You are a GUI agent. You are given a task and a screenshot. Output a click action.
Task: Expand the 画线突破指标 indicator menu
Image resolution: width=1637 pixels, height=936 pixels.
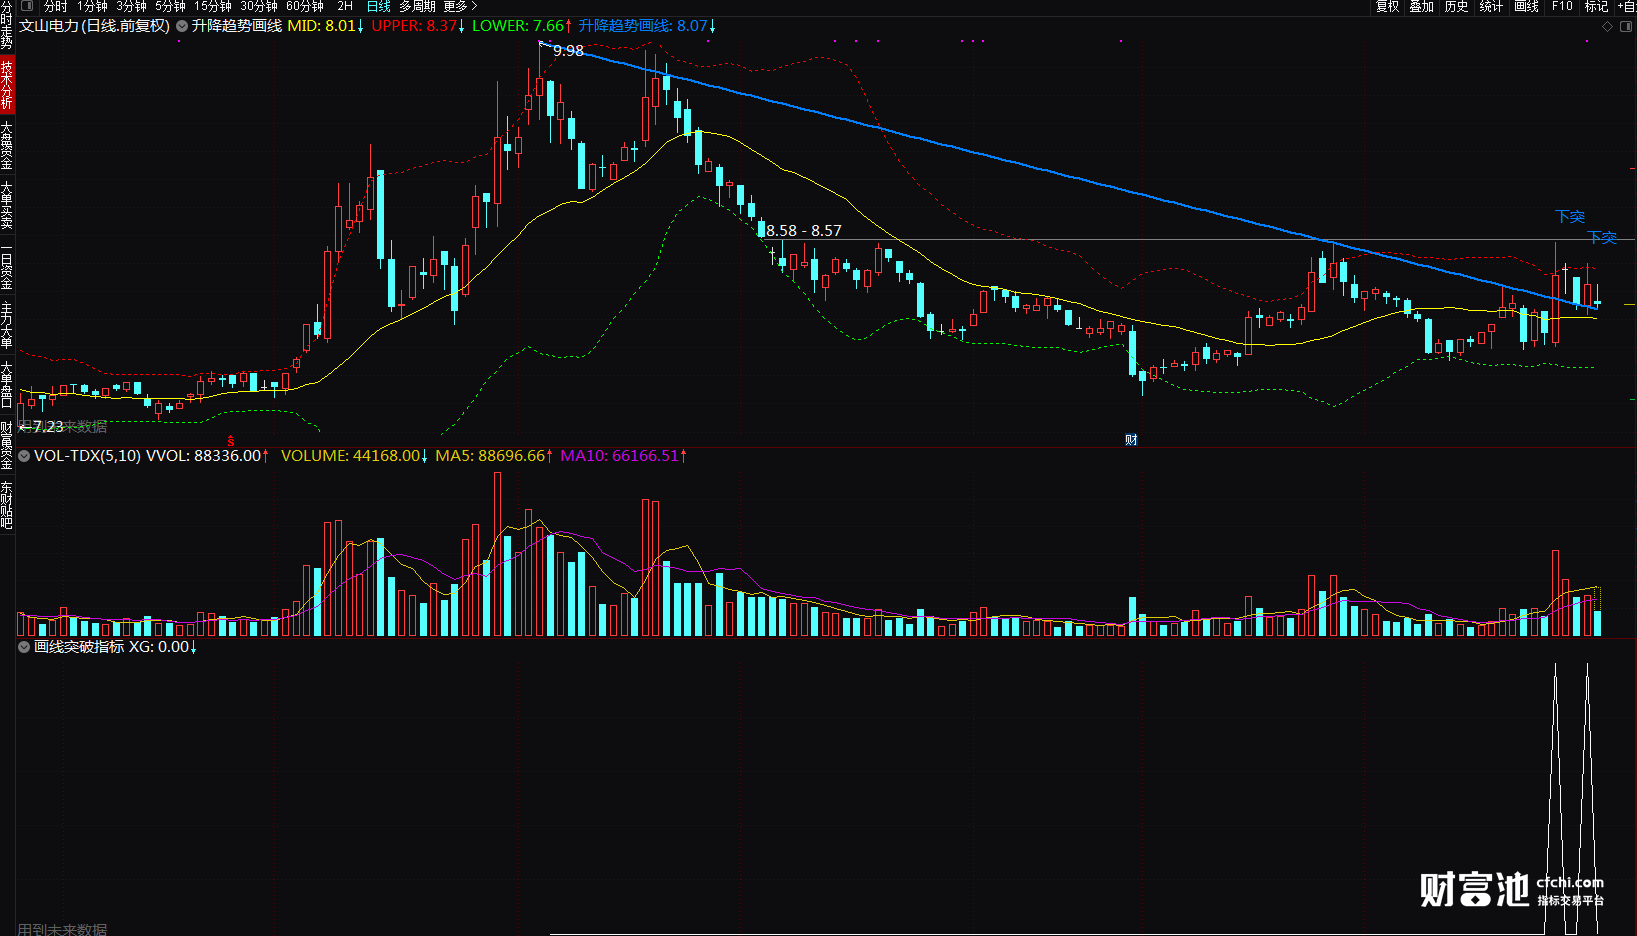[24, 647]
